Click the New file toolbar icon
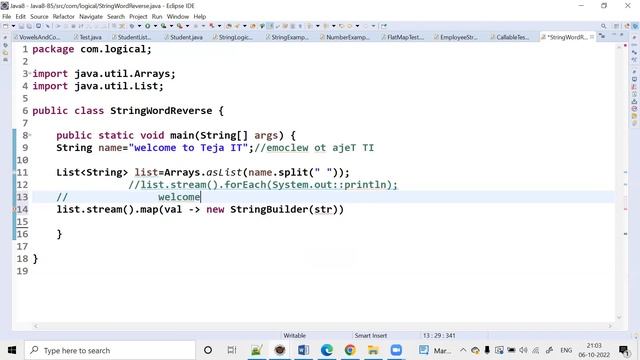The width and height of the screenshot is (640, 360). [x=6, y=26]
